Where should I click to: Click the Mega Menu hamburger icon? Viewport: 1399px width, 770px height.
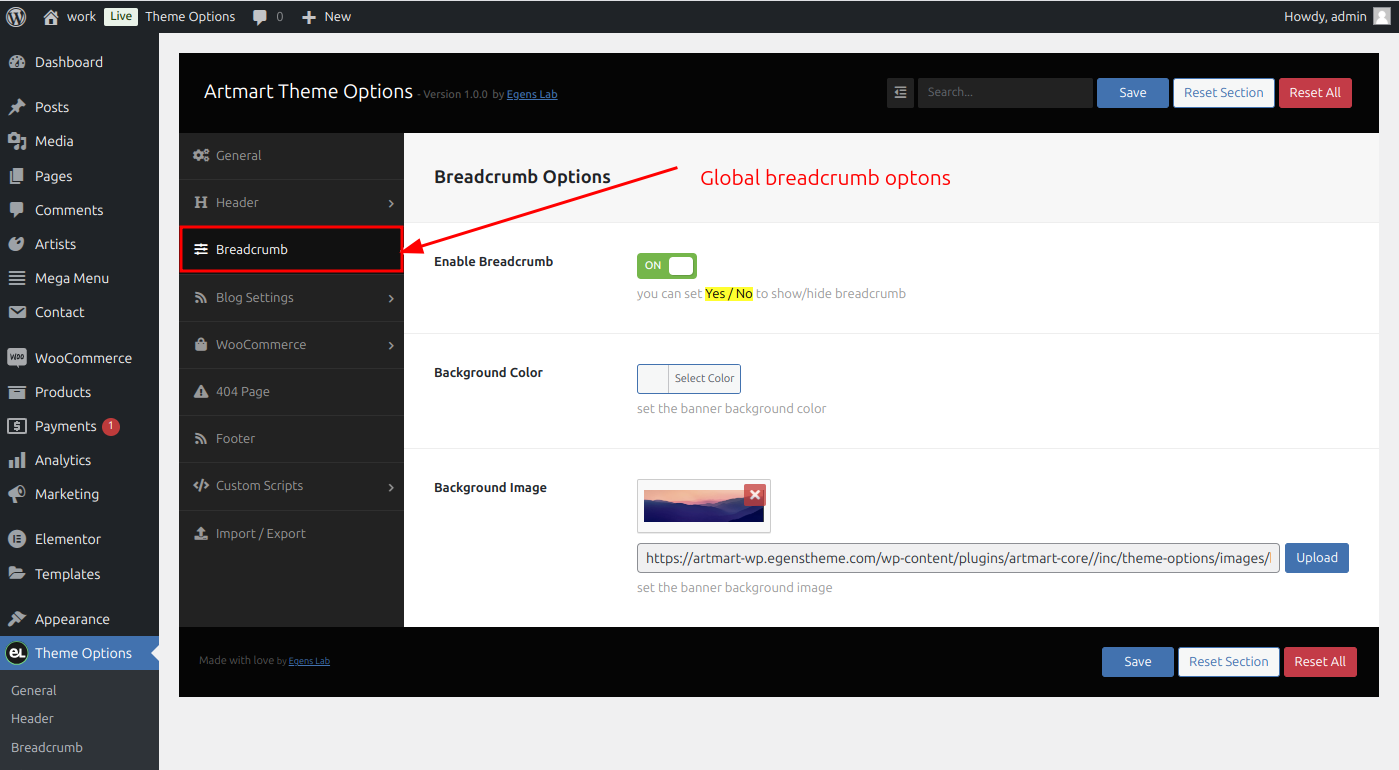[17, 278]
